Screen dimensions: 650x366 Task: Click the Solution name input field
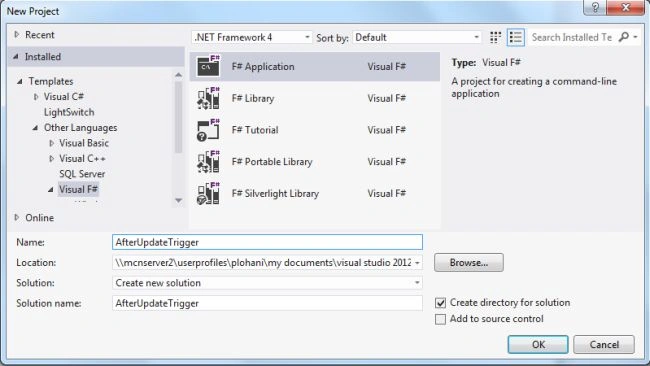267,303
